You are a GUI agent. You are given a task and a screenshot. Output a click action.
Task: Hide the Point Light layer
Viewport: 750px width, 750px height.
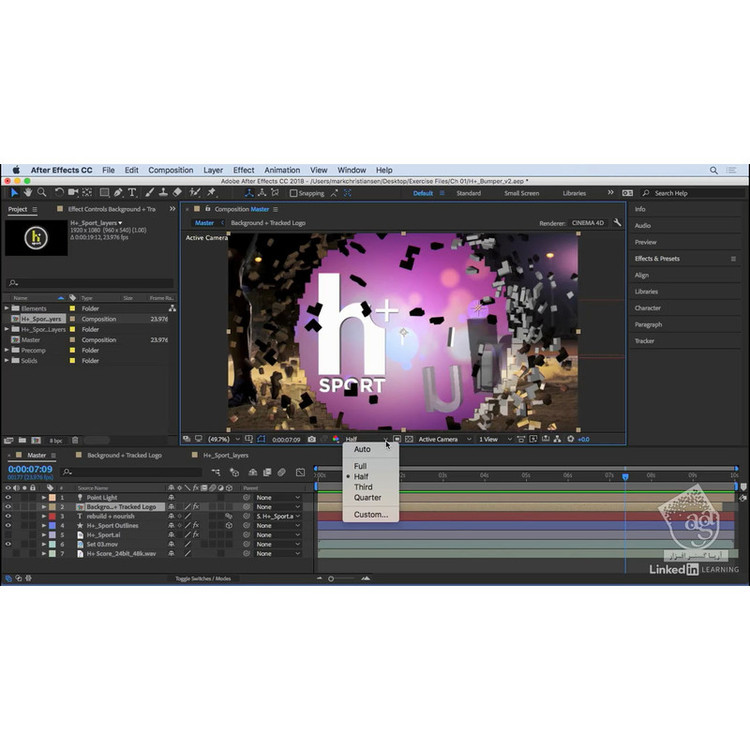(x=8, y=497)
